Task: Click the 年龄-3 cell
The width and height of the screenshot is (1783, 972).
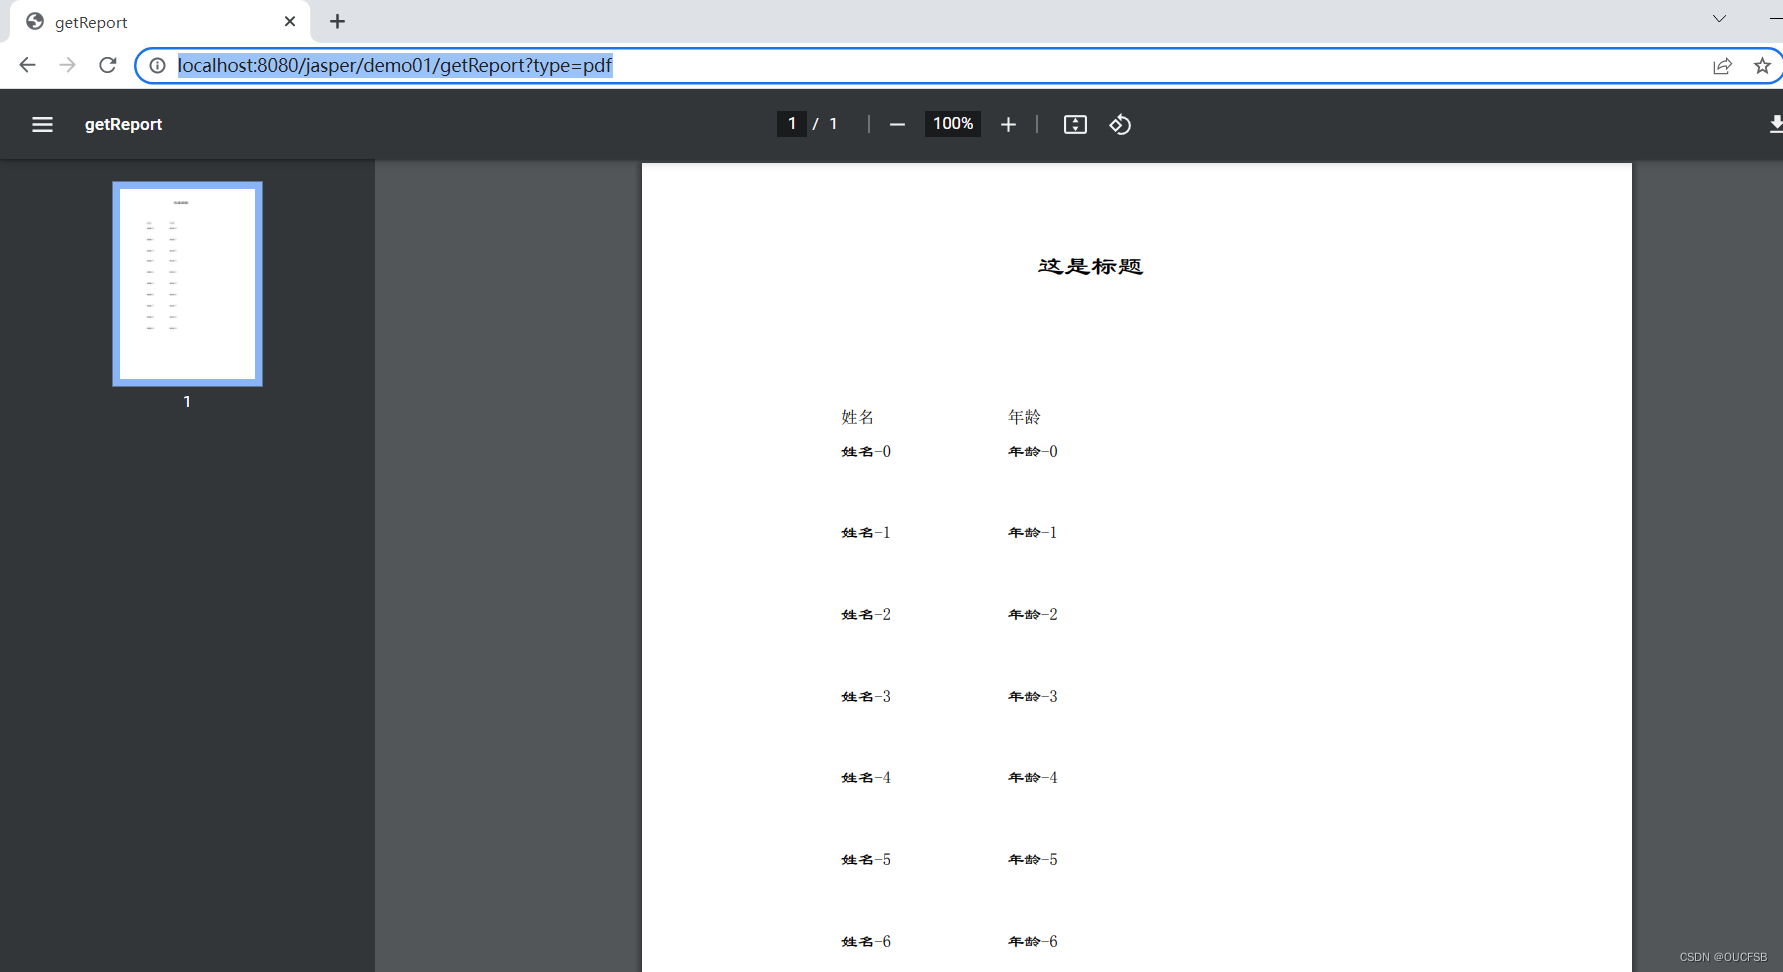Action: coord(1033,697)
